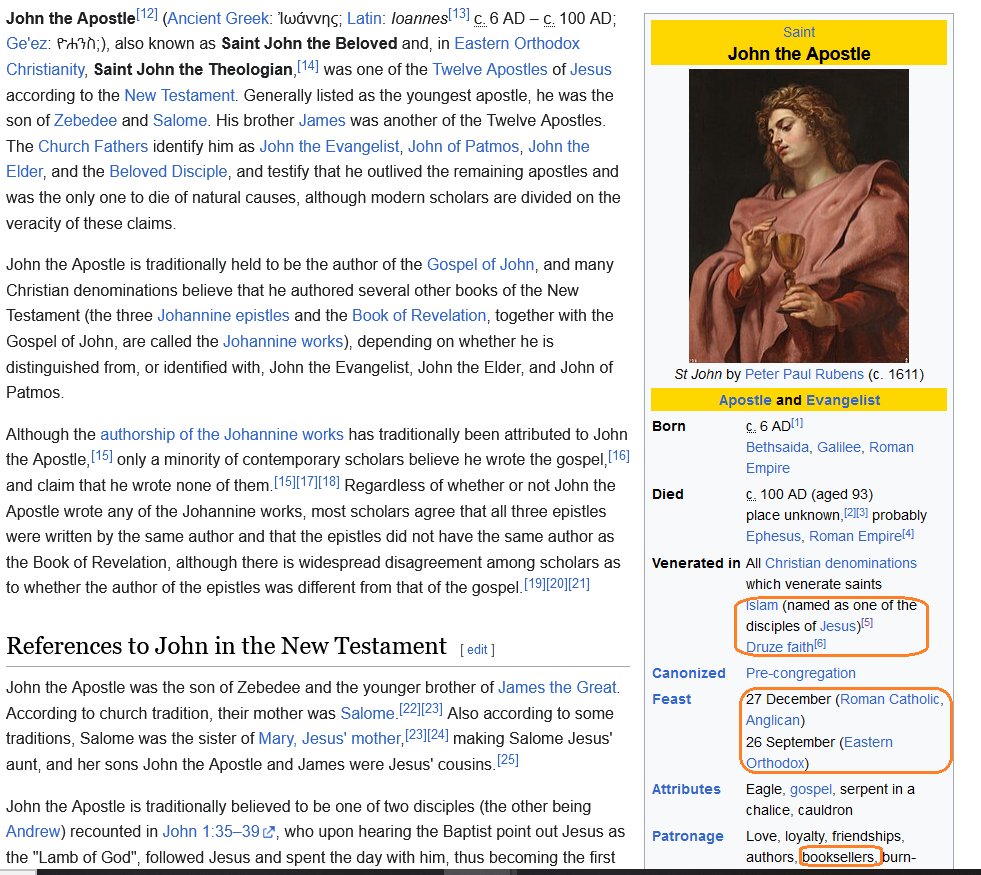The width and height of the screenshot is (981, 875).
Task: Follow the Ge'ez link
Action: 26,44
